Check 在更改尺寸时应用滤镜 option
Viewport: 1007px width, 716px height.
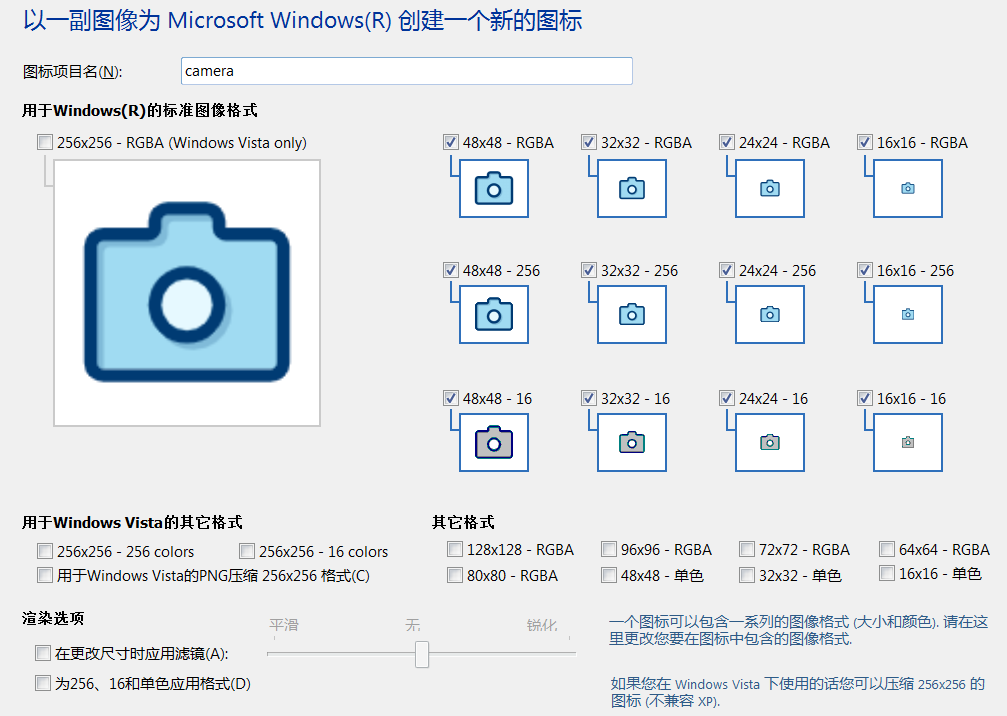tap(44, 653)
